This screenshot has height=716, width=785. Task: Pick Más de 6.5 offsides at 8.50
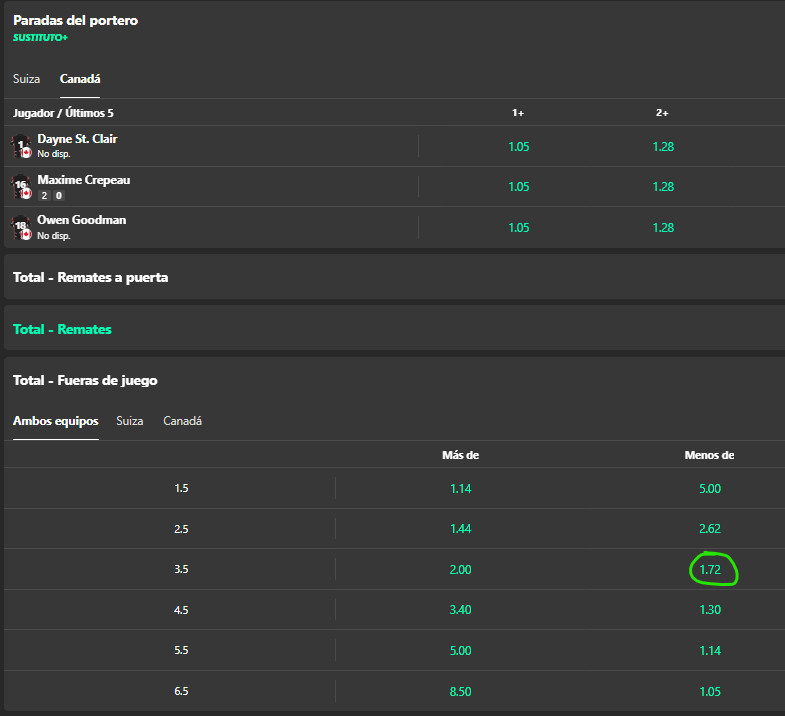[x=461, y=691]
